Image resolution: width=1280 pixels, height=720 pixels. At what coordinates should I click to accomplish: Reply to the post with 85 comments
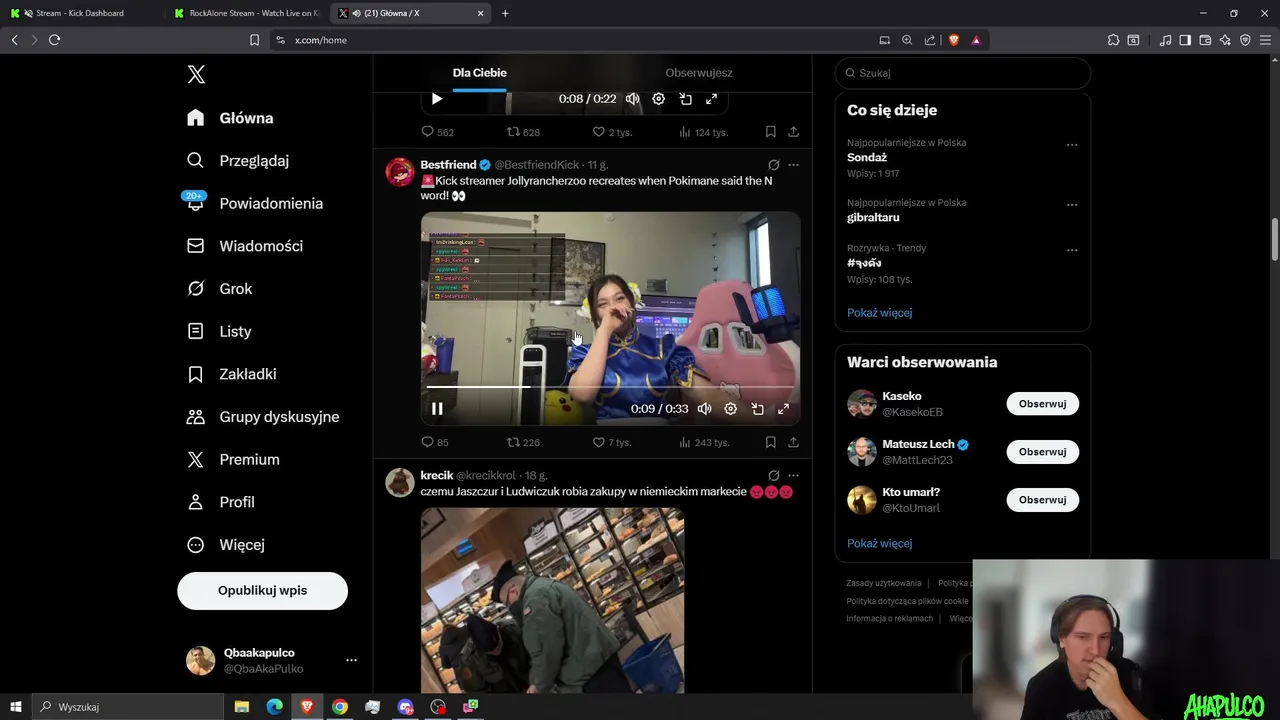pos(434,442)
